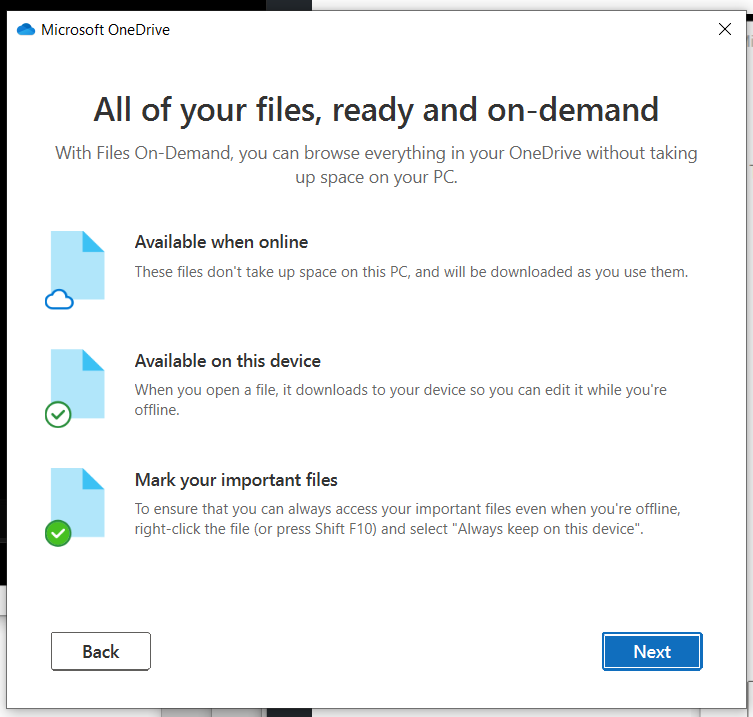Select the 'Available when online' heading

tap(221, 242)
